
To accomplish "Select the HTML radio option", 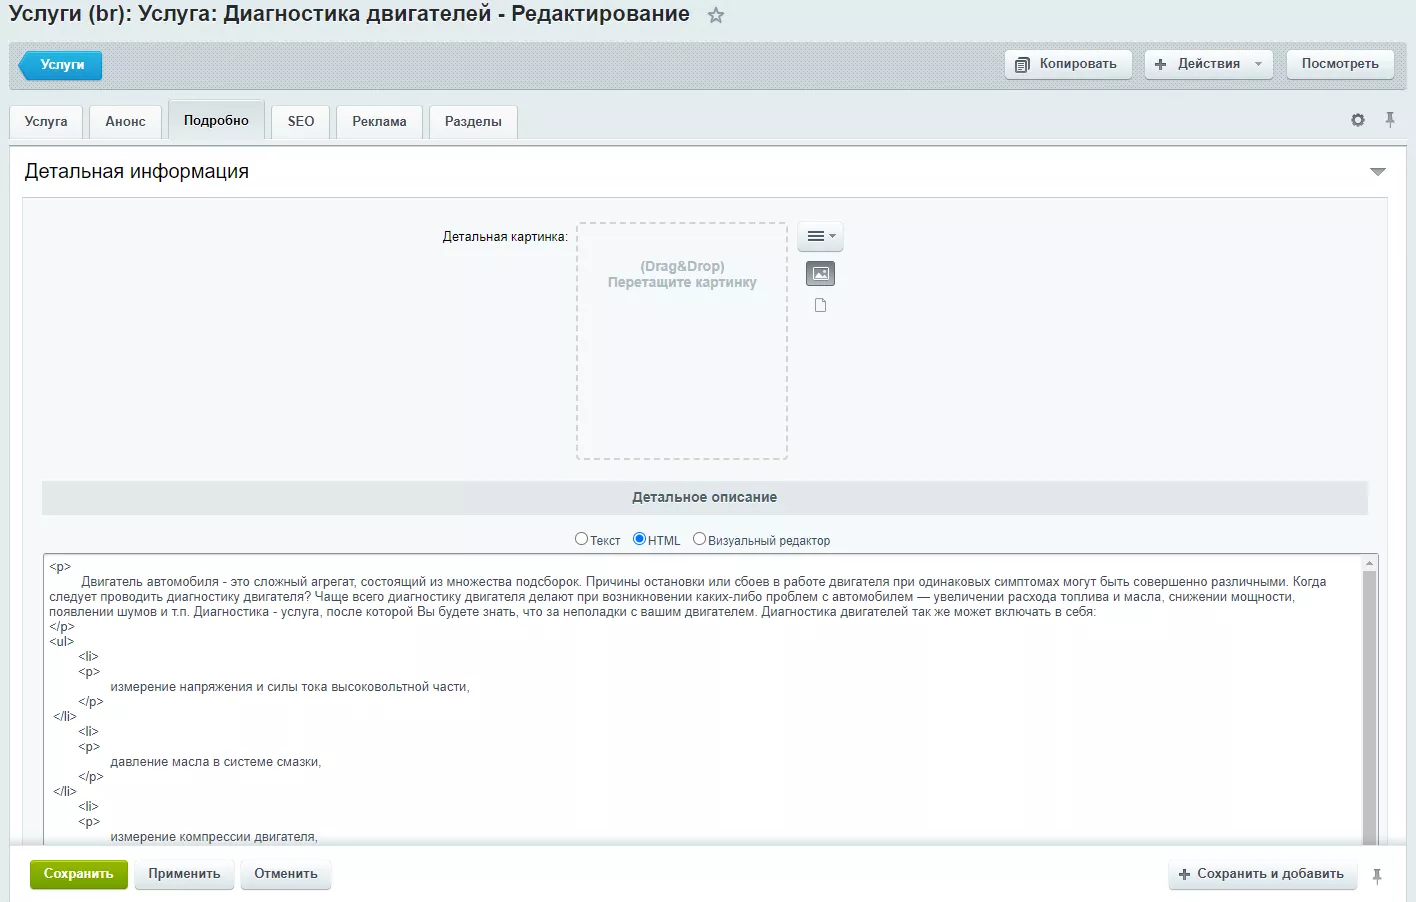I will (x=639, y=539).
